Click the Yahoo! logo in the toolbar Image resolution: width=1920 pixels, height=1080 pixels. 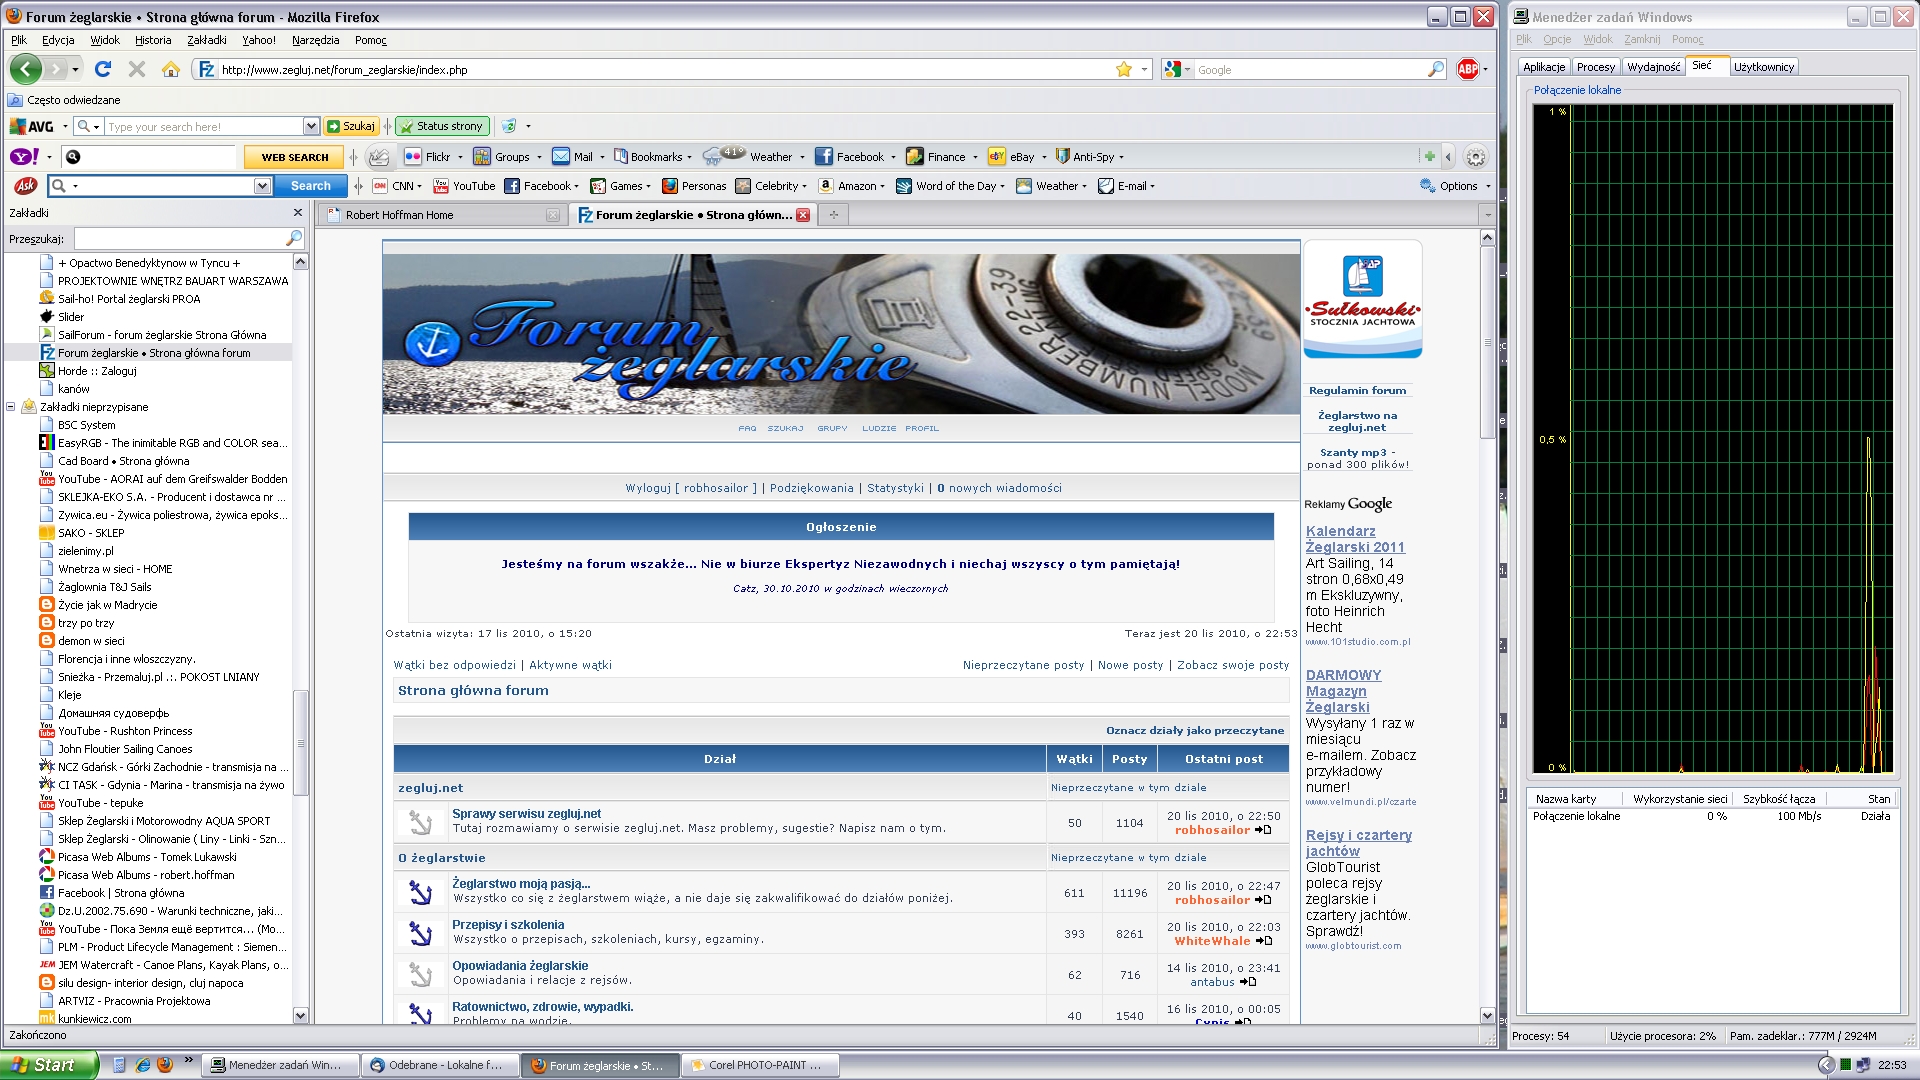(x=24, y=157)
